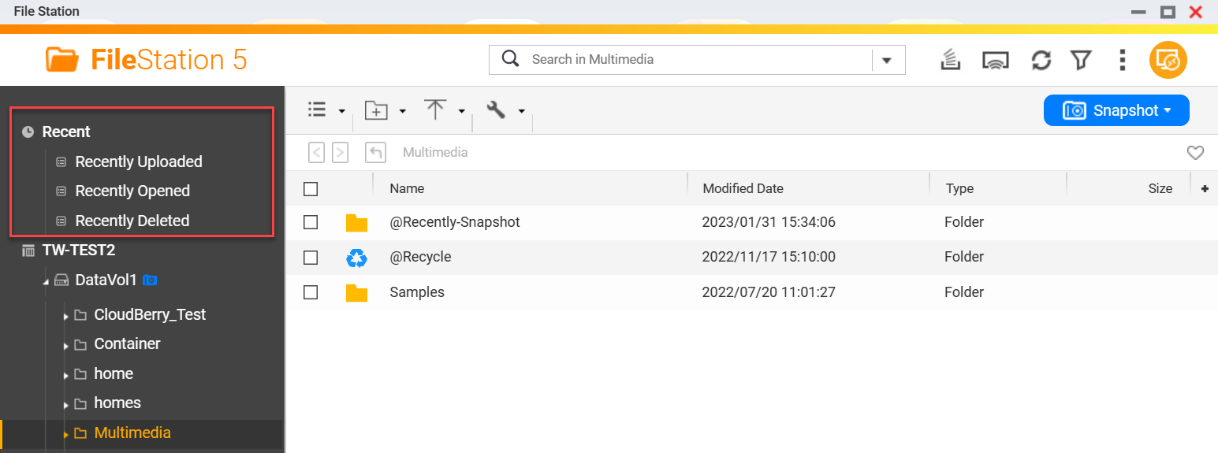
Task: Collapse the DataVol1 tree node
Action: click(x=46, y=281)
